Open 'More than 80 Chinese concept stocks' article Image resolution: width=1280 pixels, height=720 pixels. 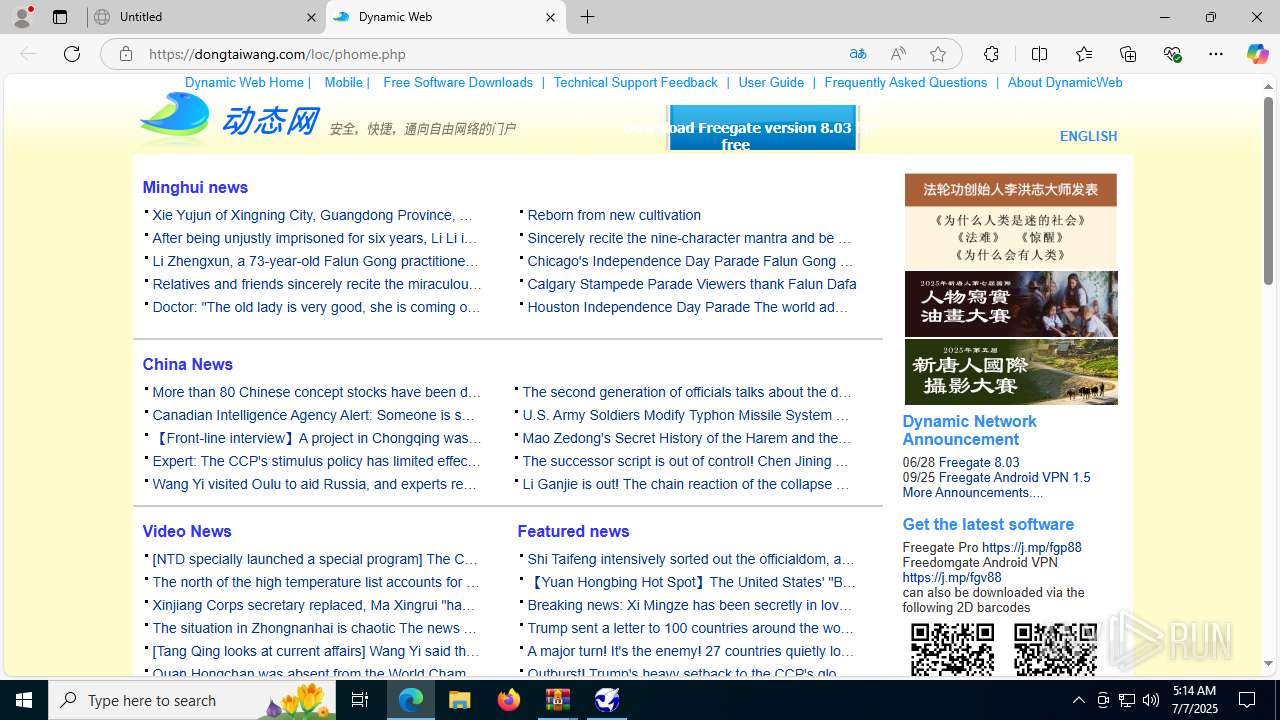(316, 392)
